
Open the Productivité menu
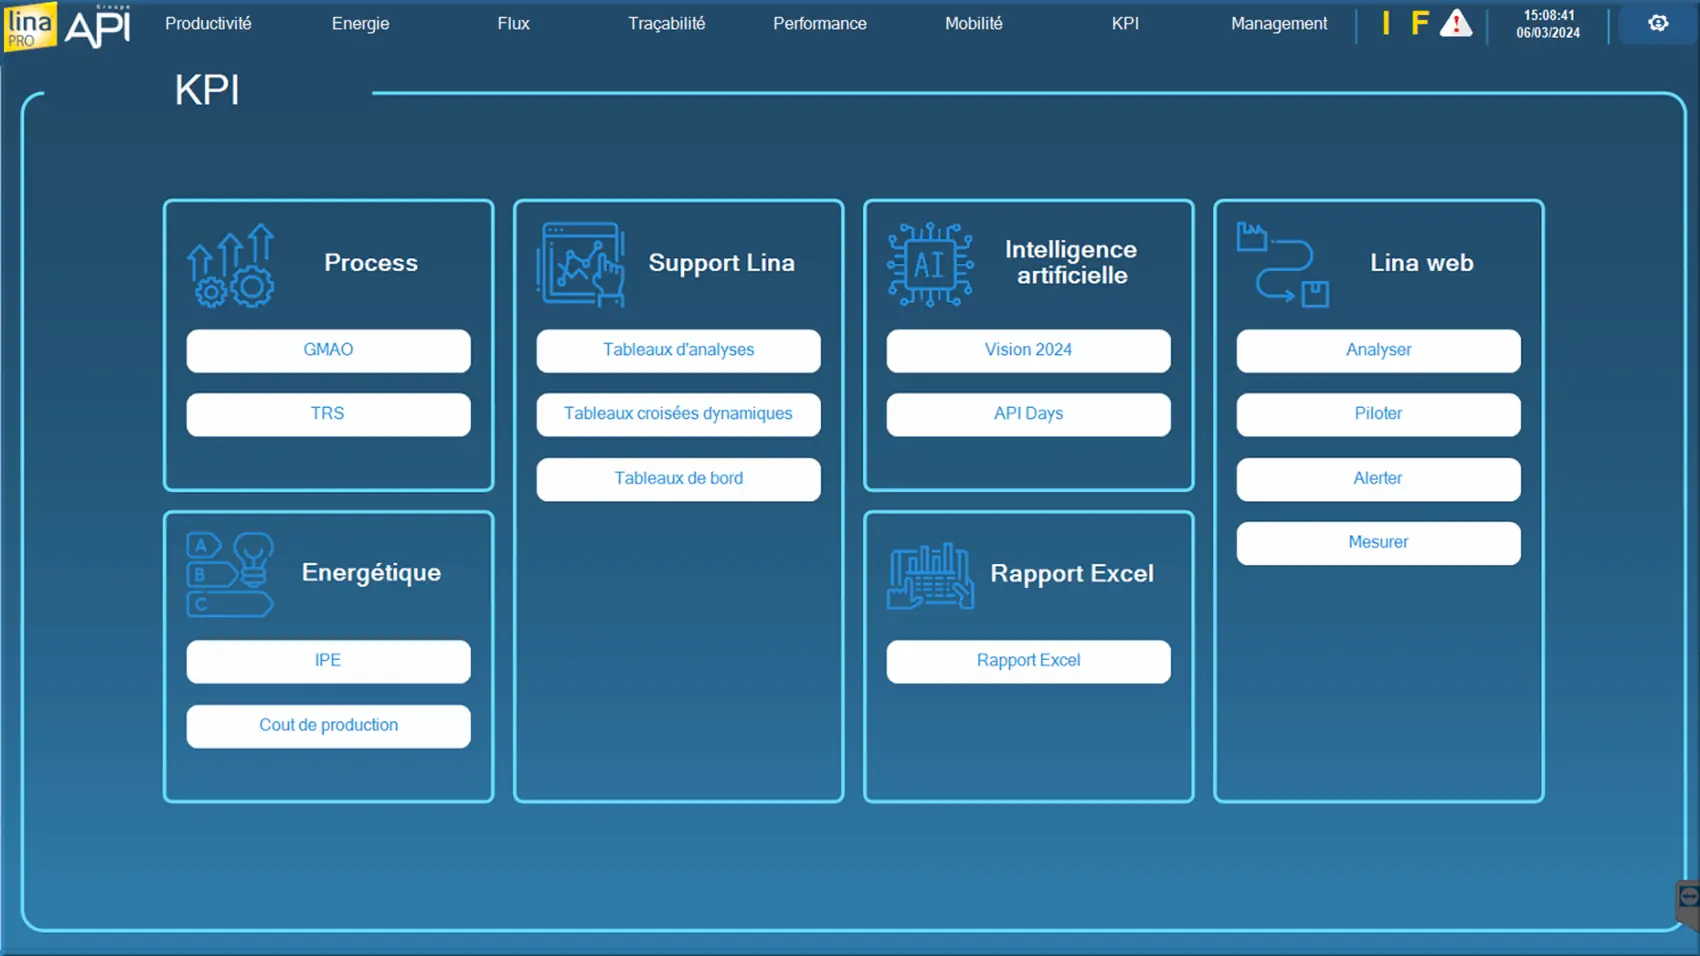208,23
